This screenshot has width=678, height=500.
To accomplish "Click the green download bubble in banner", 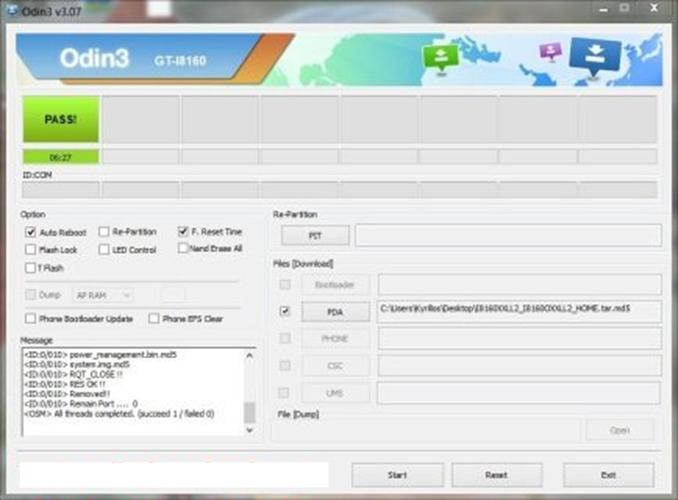I will (x=440, y=57).
